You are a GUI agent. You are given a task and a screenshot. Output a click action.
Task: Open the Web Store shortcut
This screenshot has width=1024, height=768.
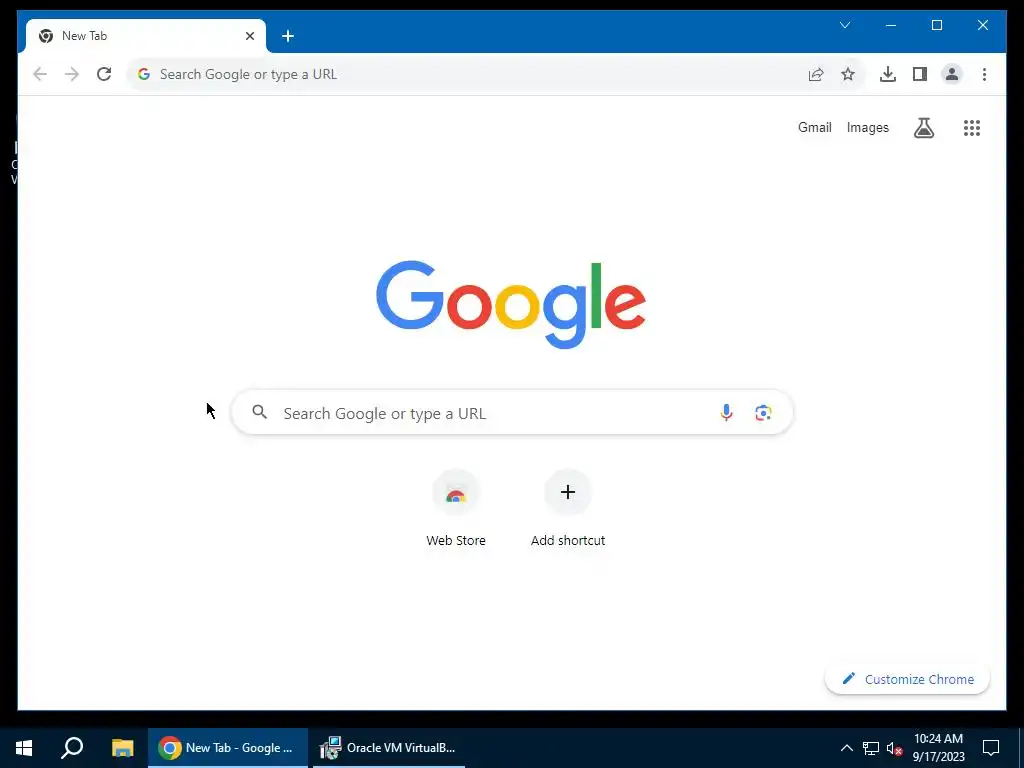(x=456, y=509)
